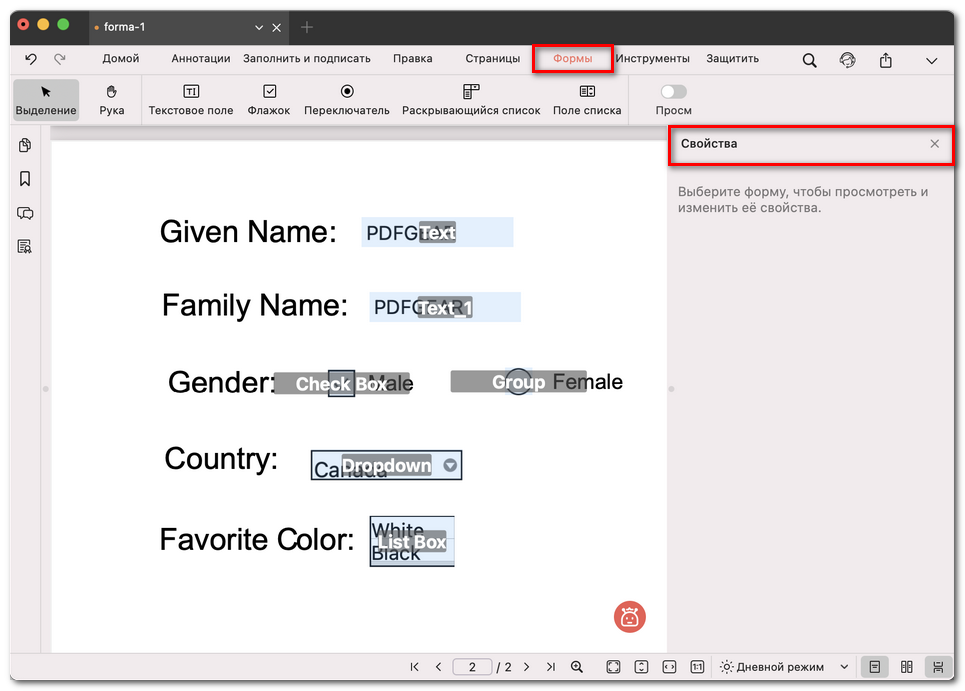The image size is (965, 691).
Task: Expand the forma-1 tab list chevron
Action: coord(259,27)
